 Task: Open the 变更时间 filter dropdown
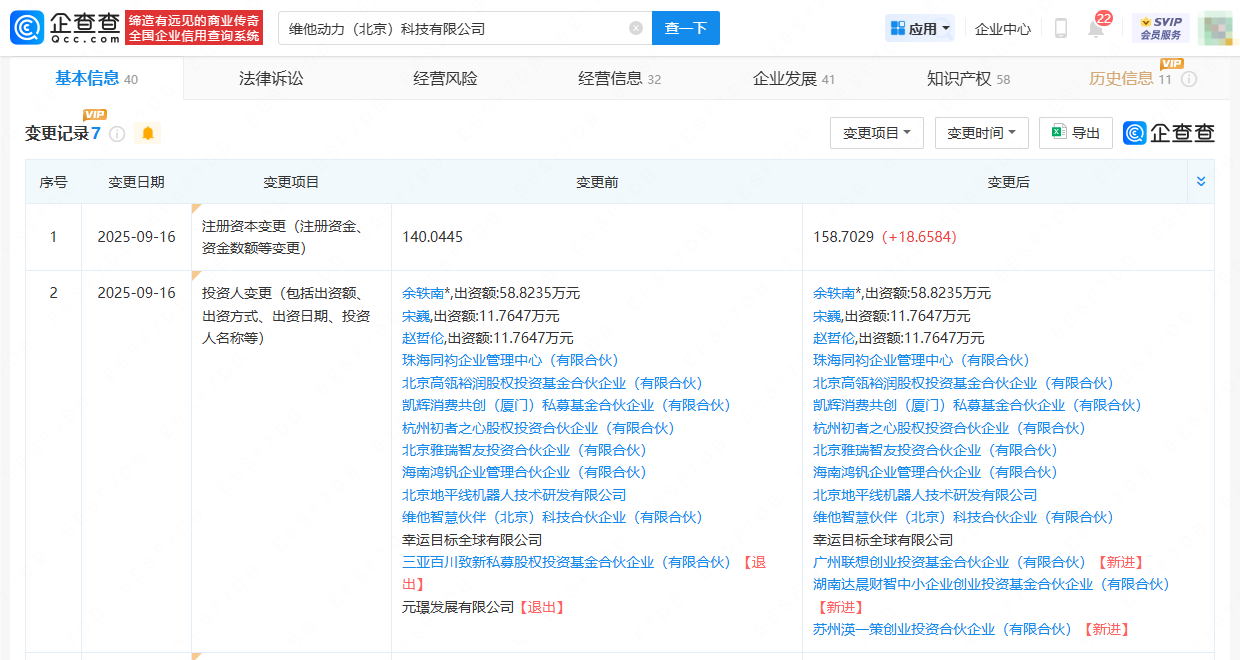coord(981,133)
